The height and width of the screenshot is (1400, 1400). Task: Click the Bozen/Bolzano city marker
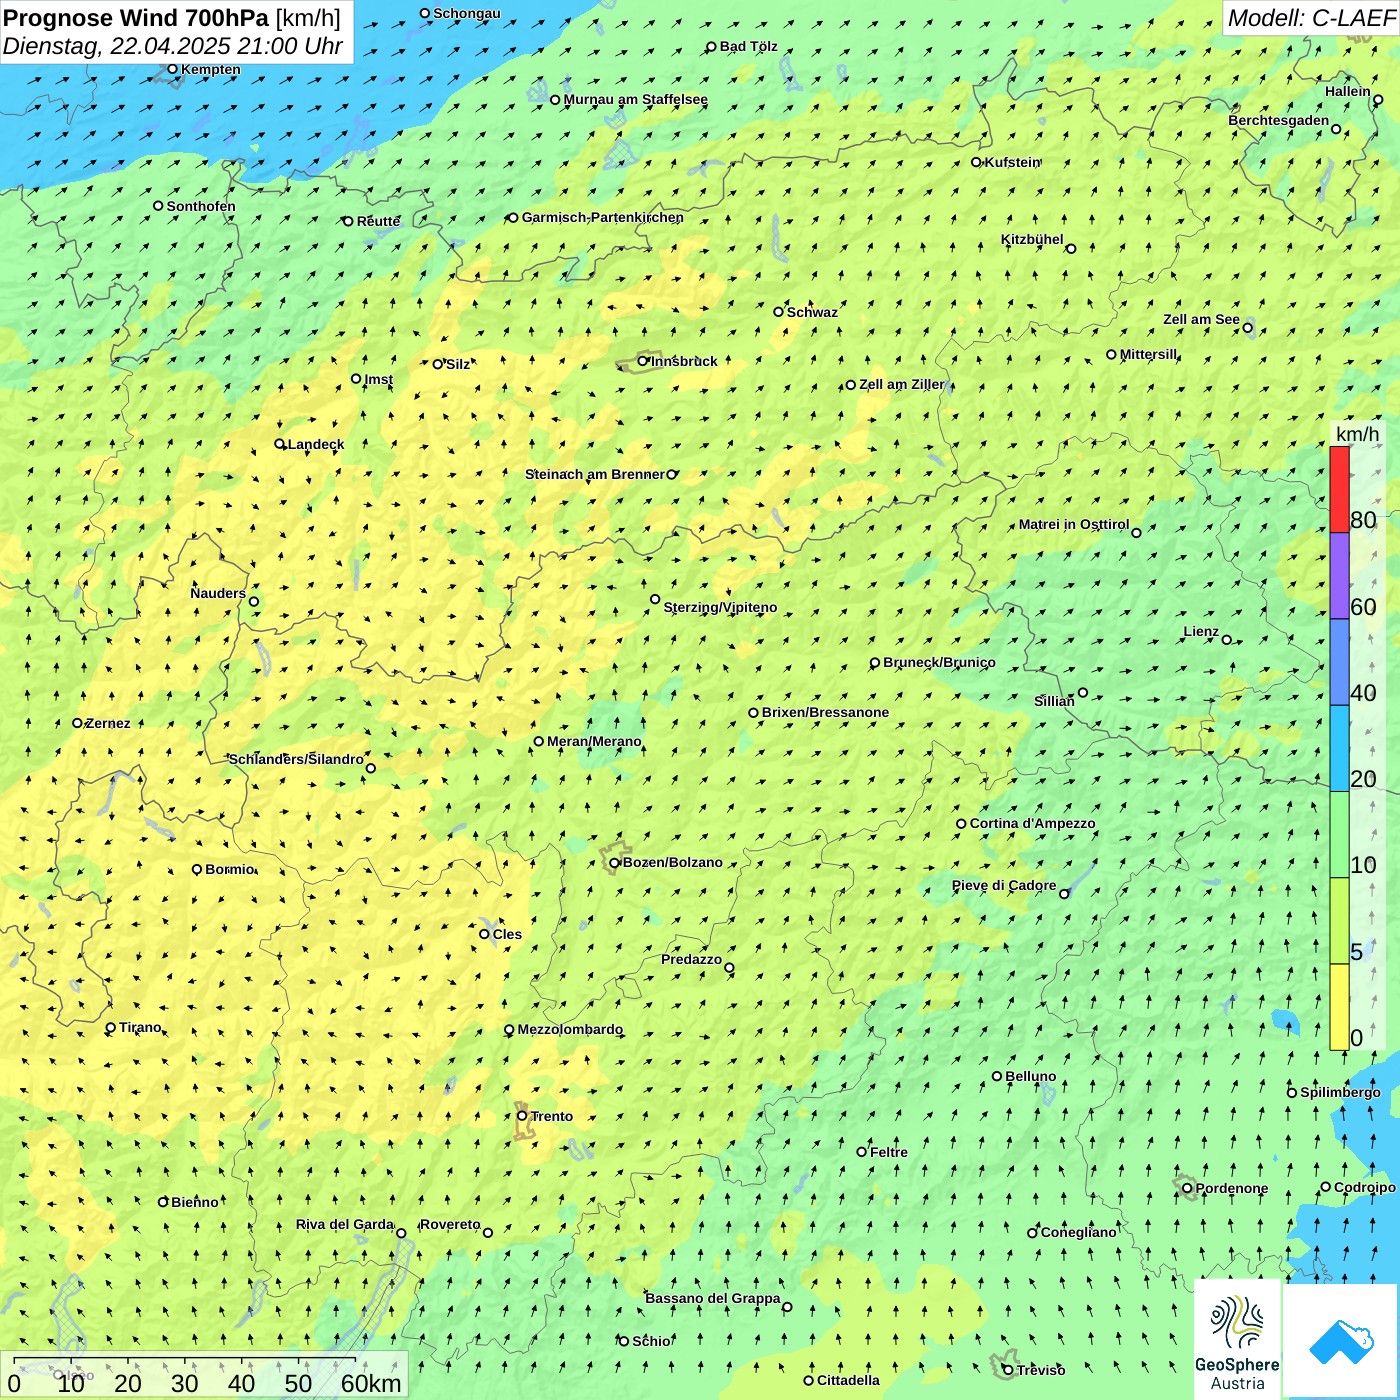click(615, 862)
